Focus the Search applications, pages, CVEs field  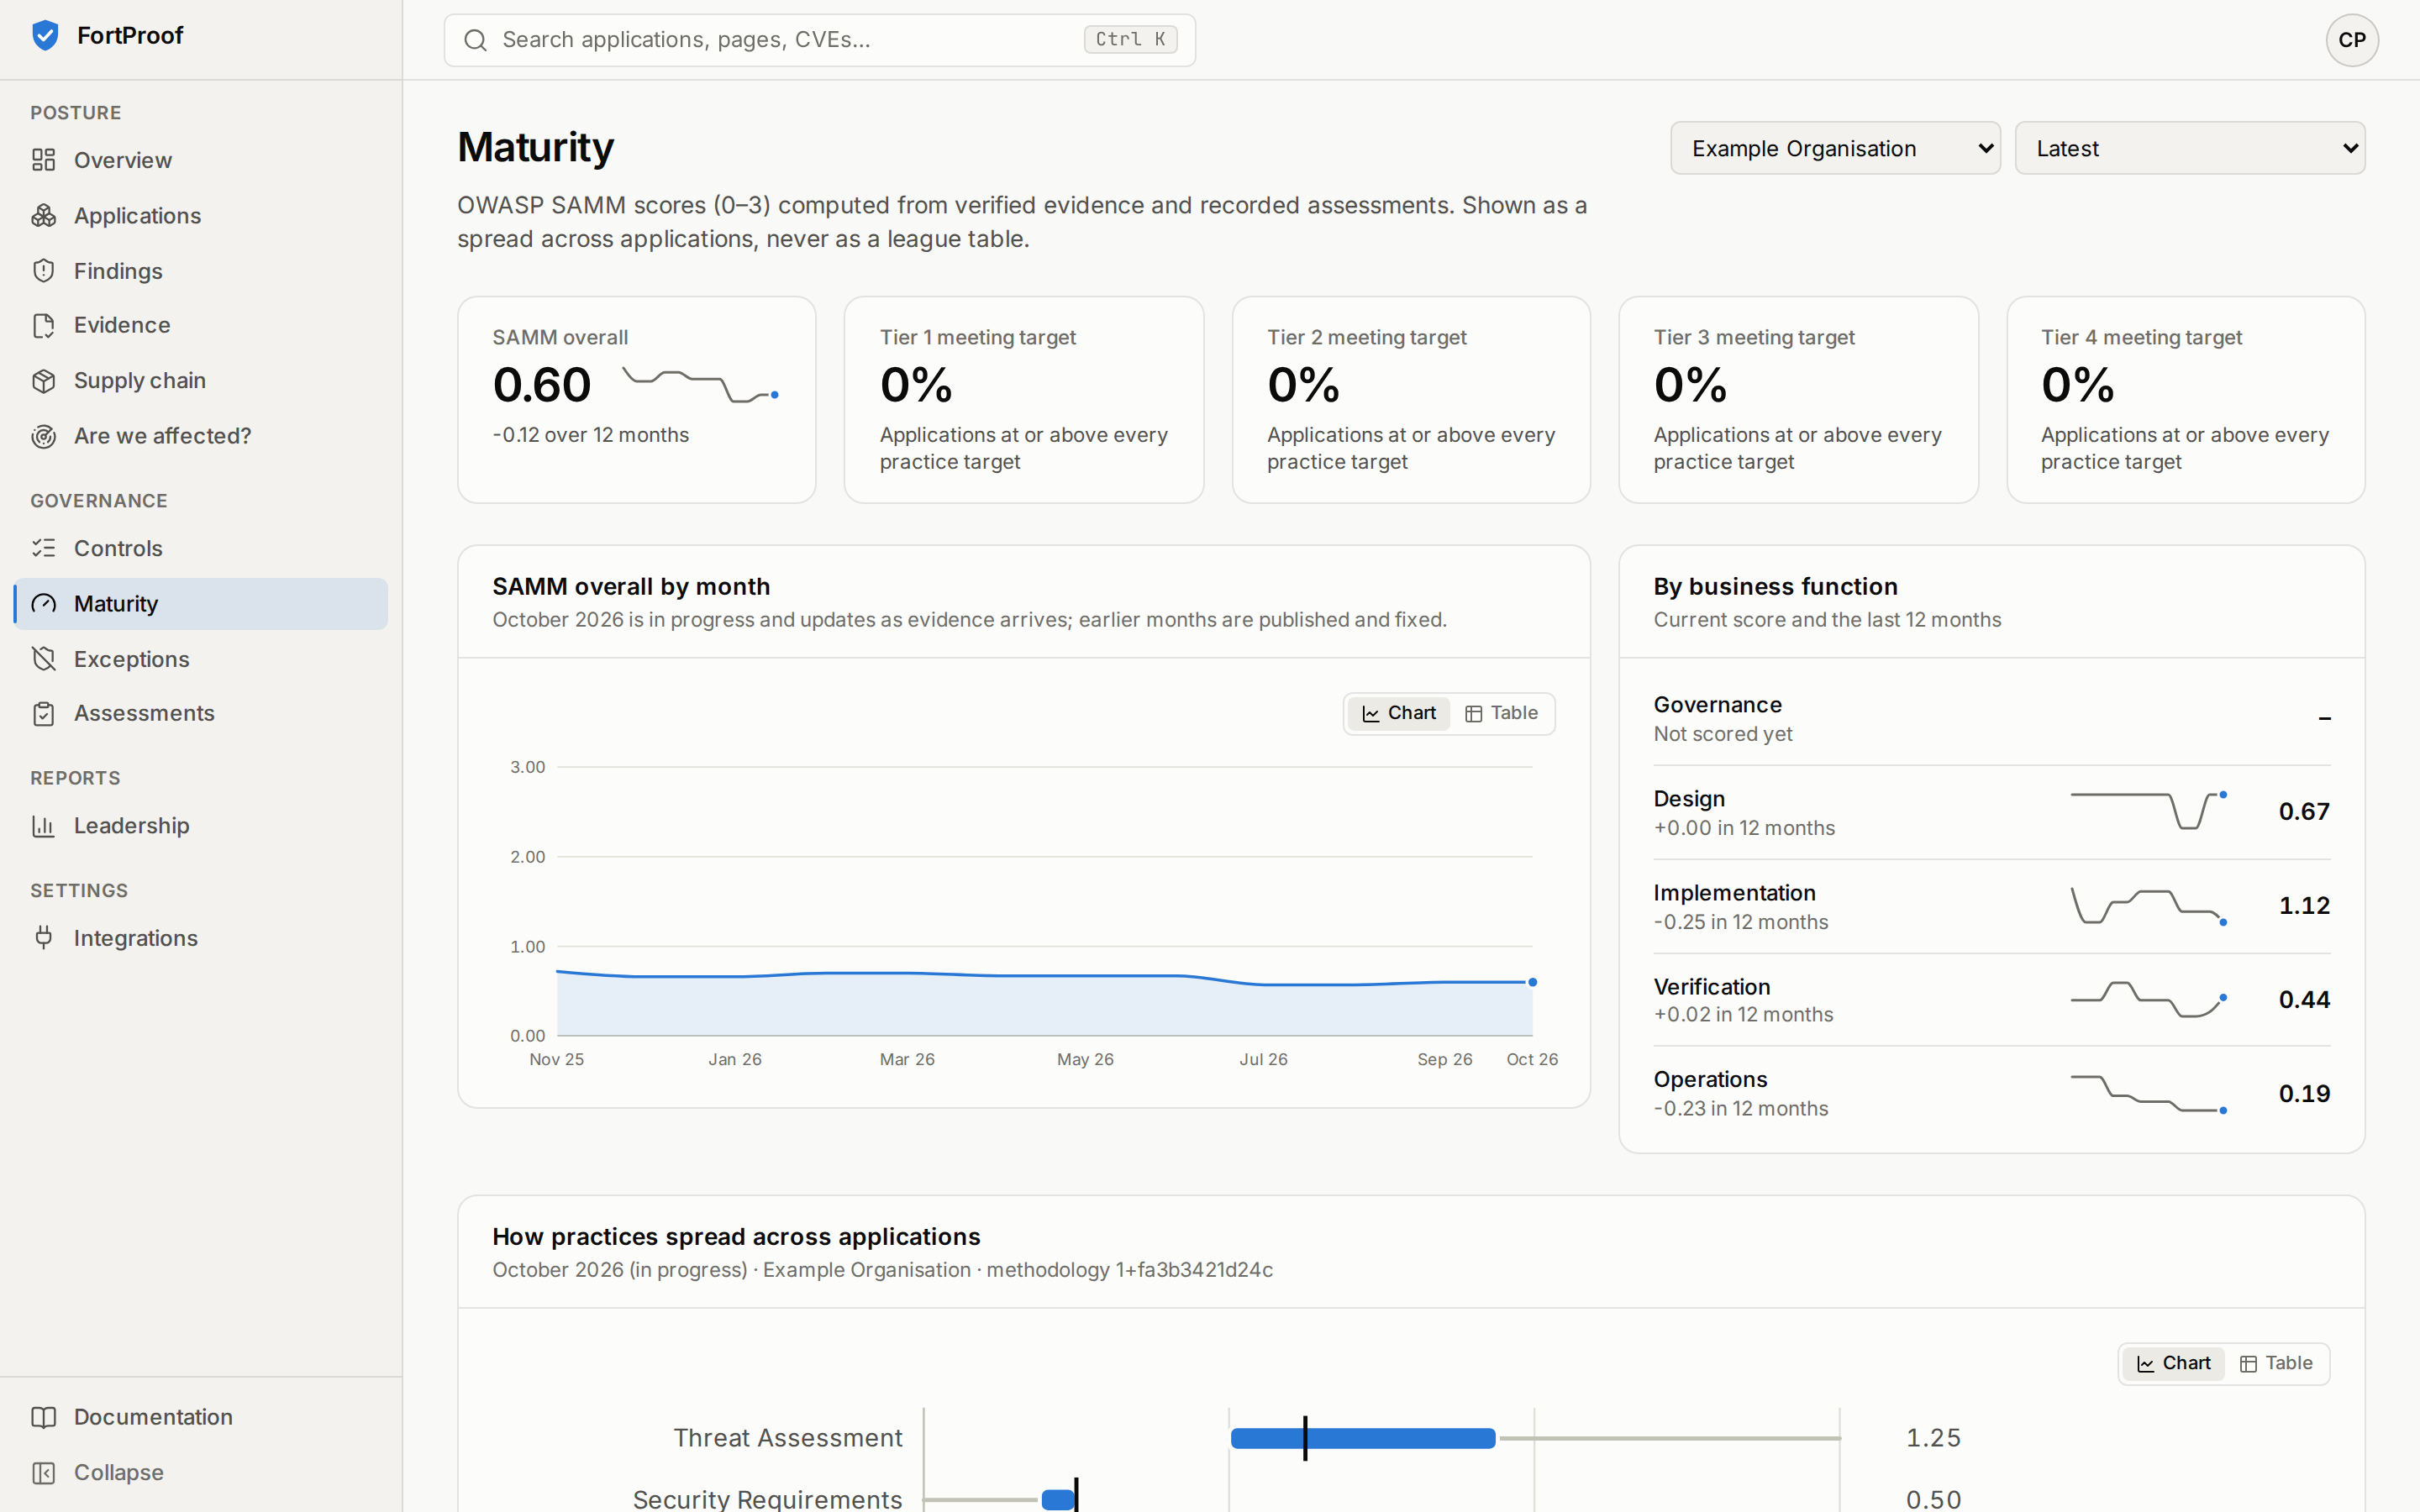tap(819, 40)
